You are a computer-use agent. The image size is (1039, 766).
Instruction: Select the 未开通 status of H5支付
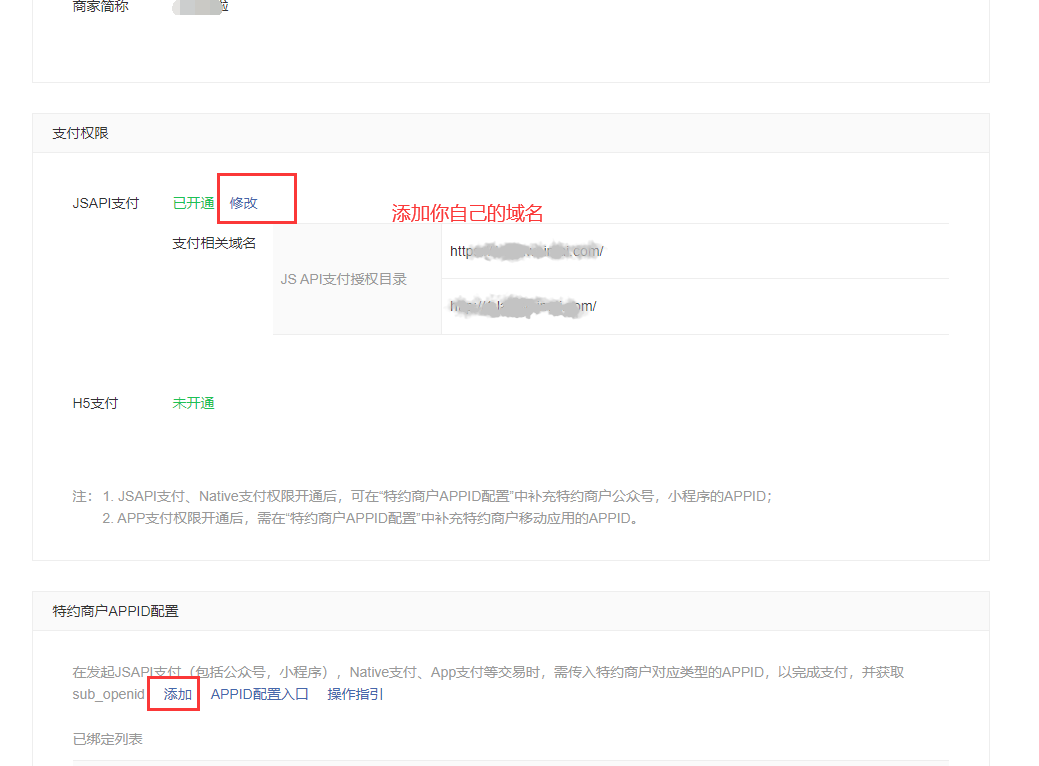point(193,403)
